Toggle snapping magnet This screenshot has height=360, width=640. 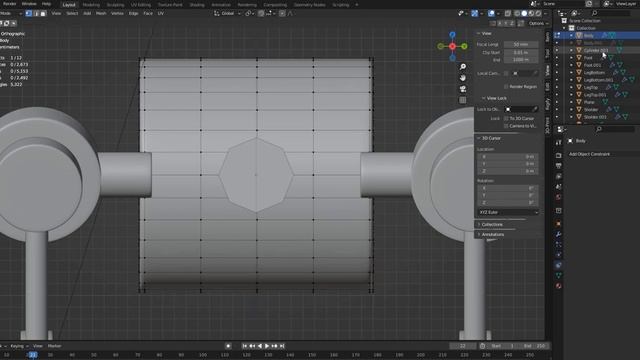tap(261, 13)
